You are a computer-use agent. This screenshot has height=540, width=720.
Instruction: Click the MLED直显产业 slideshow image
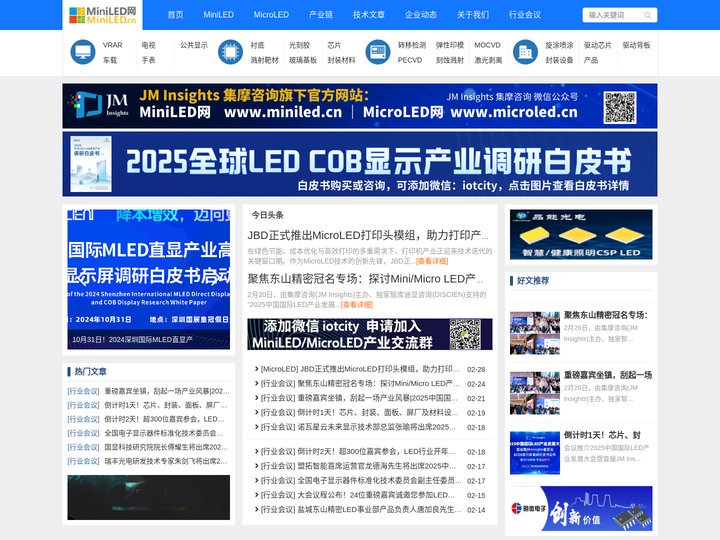[x=148, y=279]
